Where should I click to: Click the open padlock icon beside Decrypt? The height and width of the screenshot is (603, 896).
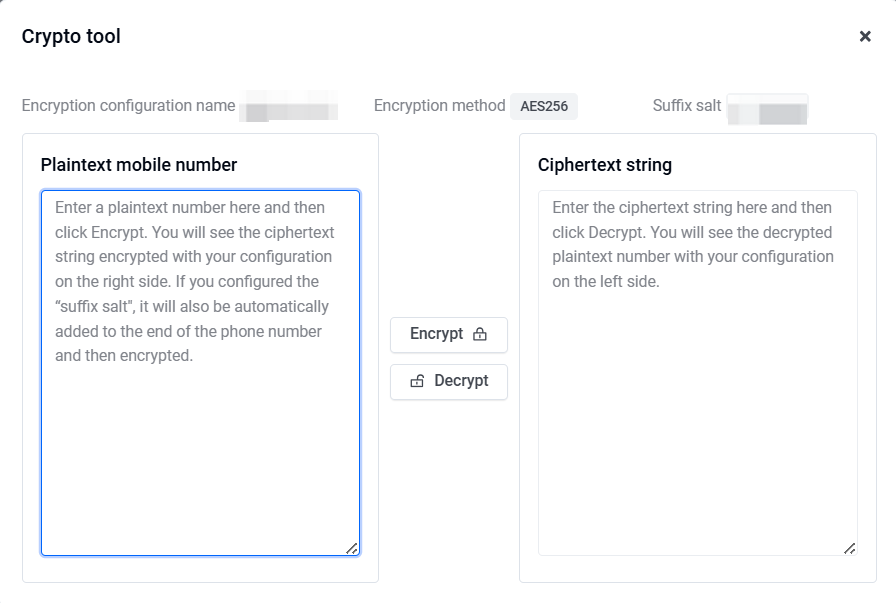418,381
